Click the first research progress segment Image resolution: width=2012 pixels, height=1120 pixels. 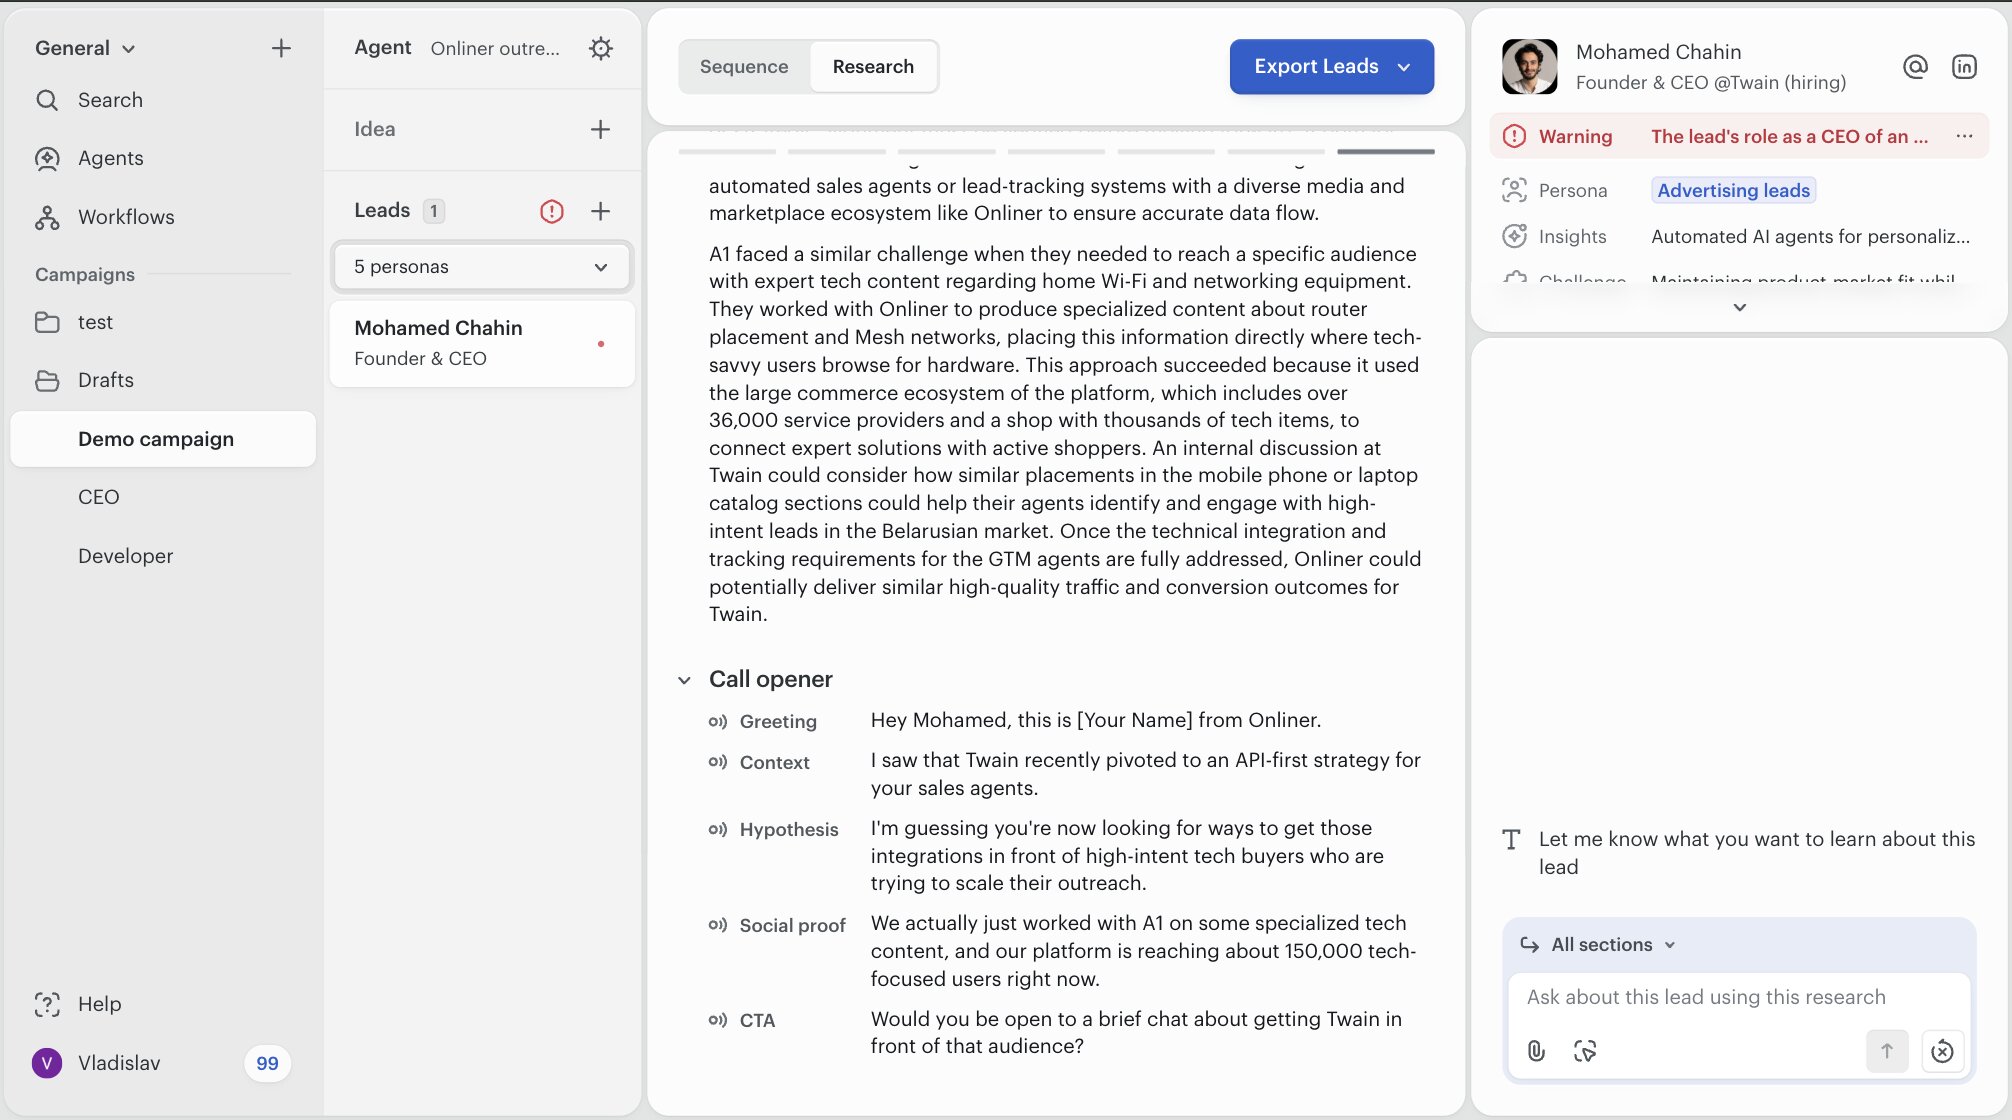(x=727, y=152)
